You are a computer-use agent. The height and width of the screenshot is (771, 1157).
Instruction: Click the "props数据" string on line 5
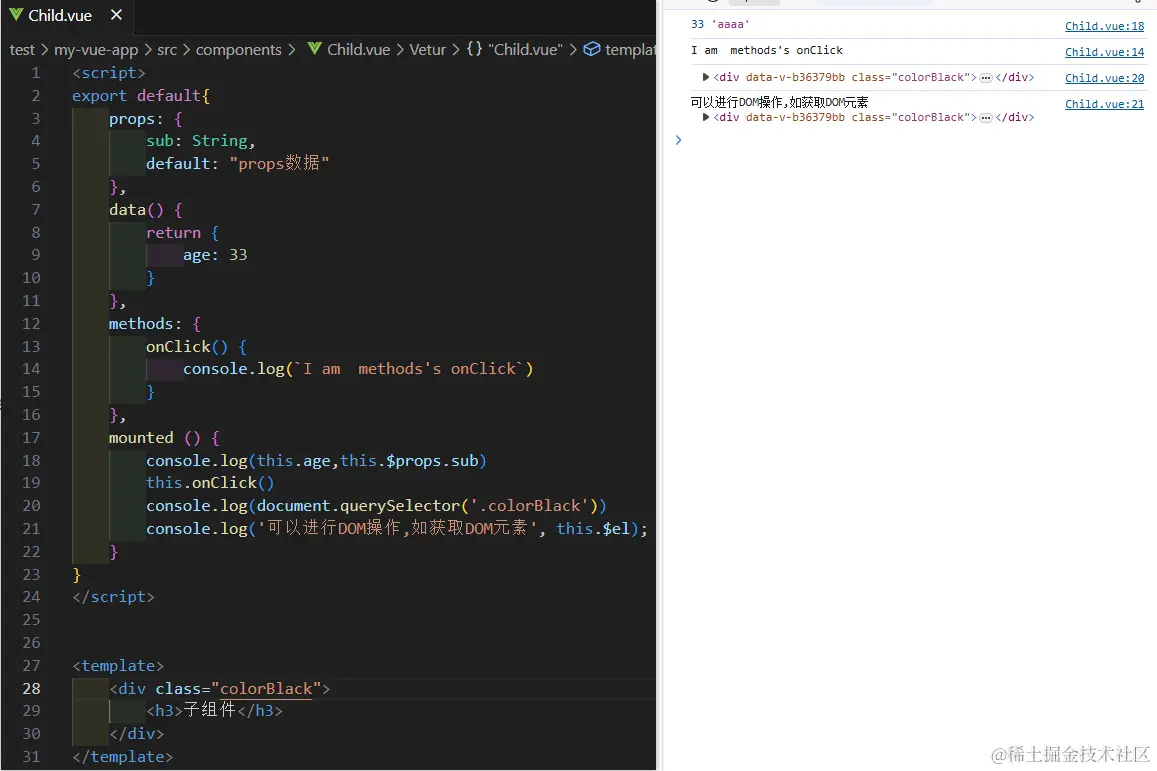279,163
